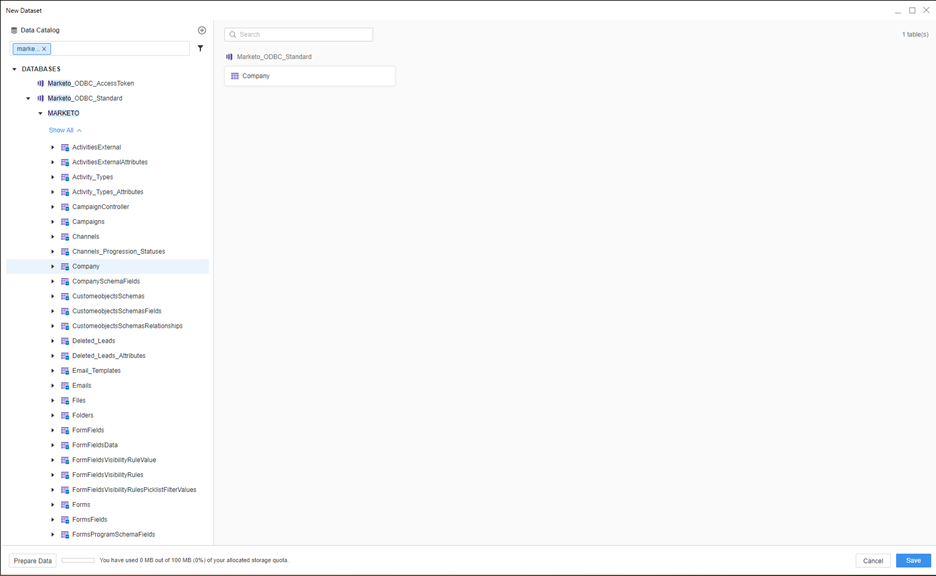Click the Prepare Data button
The width and height of the screenshot is (936, 576).
coord(33,561)
